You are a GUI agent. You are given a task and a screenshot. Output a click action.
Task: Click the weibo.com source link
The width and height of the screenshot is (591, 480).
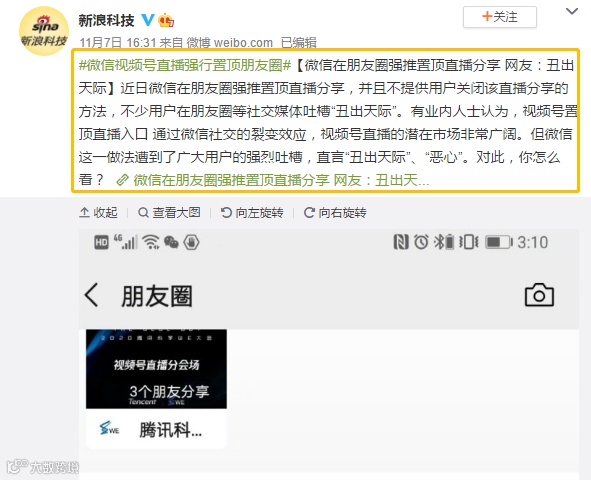pos(243,43)
